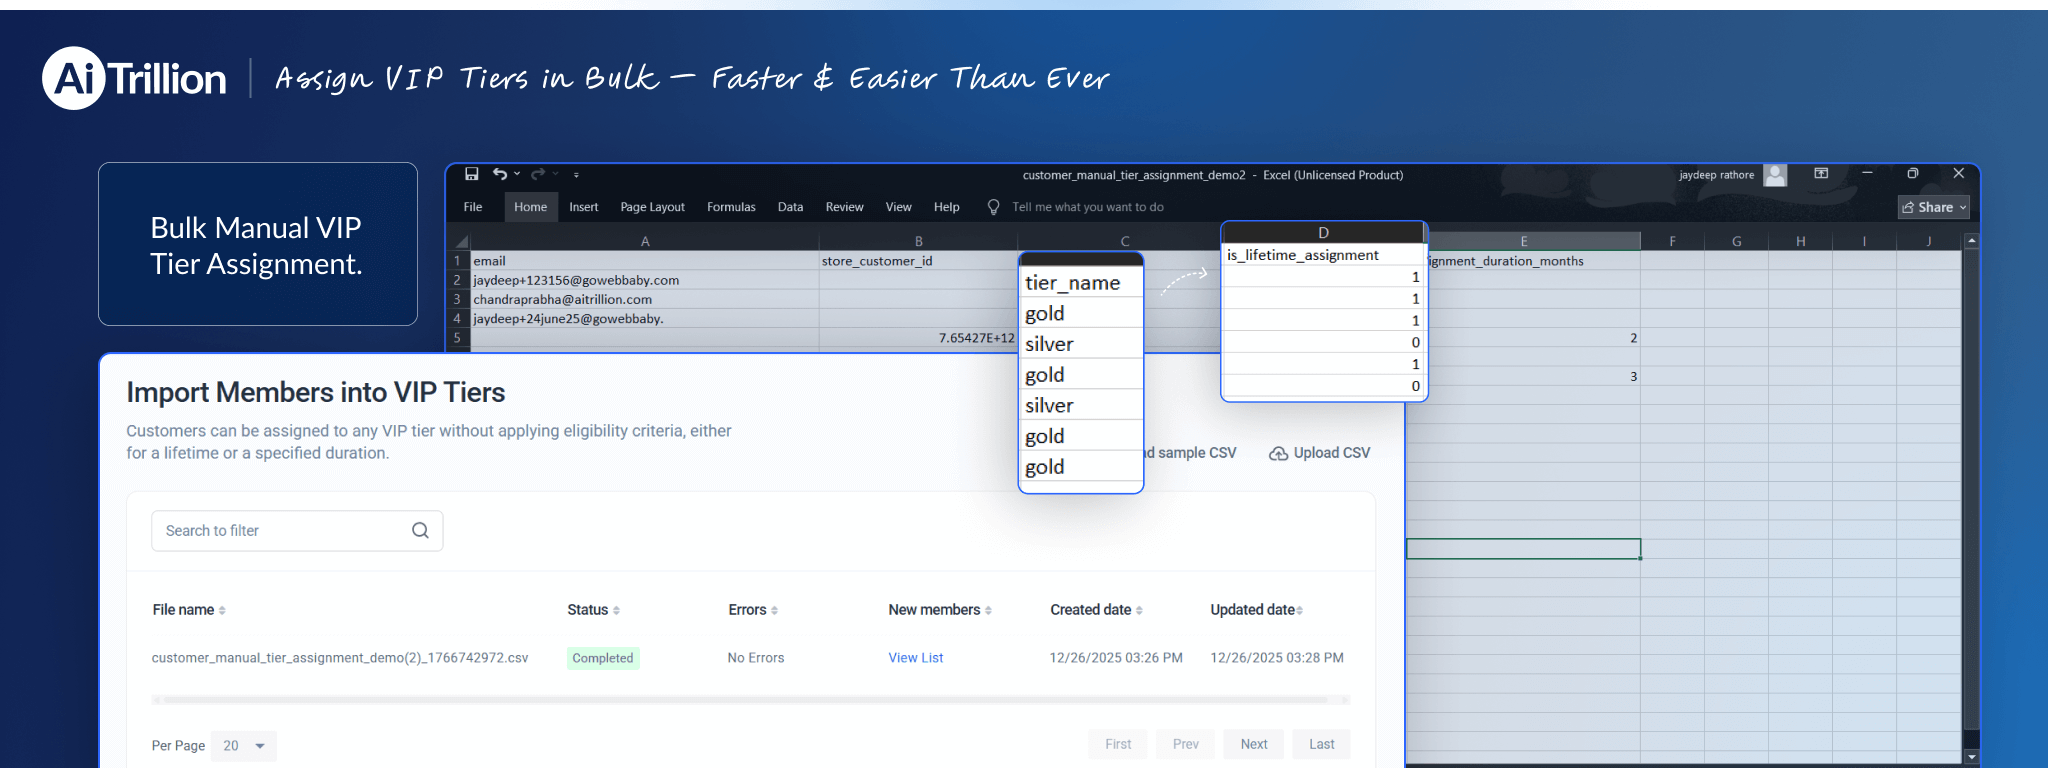The image size is (2048, 768).
Task: Undo the last action in Excel
Action: tap(499, 174)
